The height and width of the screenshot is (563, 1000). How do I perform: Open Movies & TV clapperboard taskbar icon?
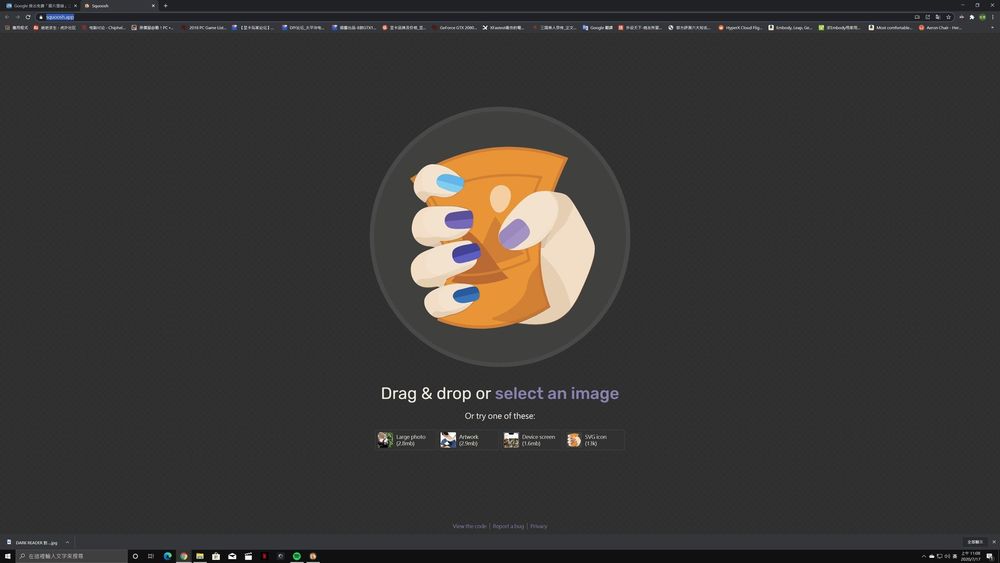[x=249, y=556]
